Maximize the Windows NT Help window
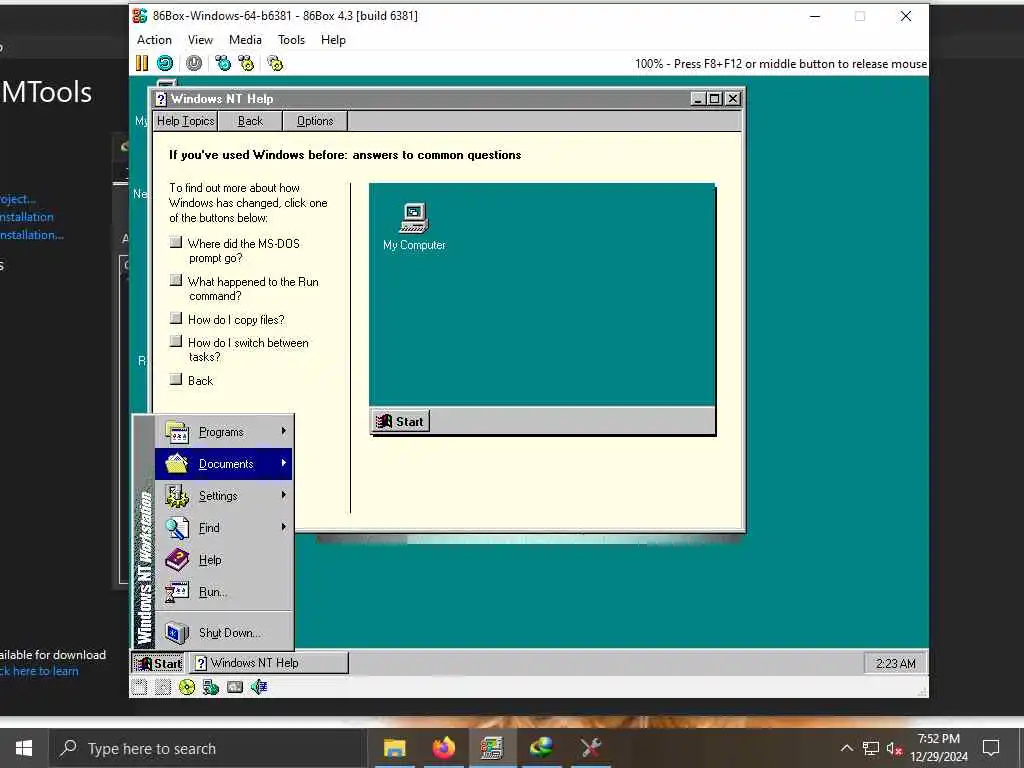Screen dimensions: 1024x768 714,99
